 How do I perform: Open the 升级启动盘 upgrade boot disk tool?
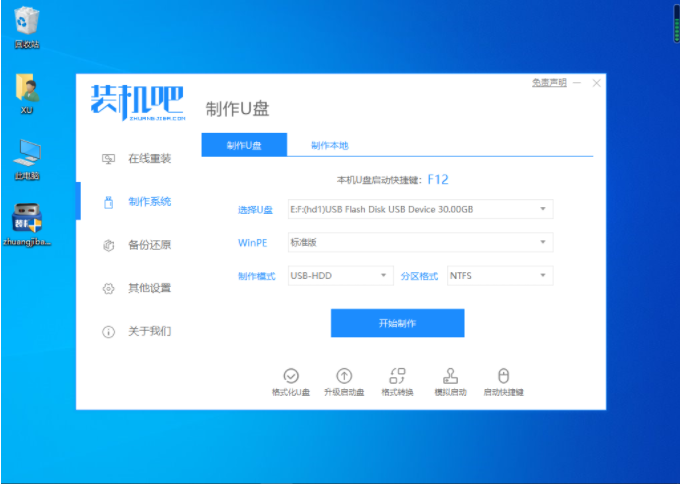point(344,376)
